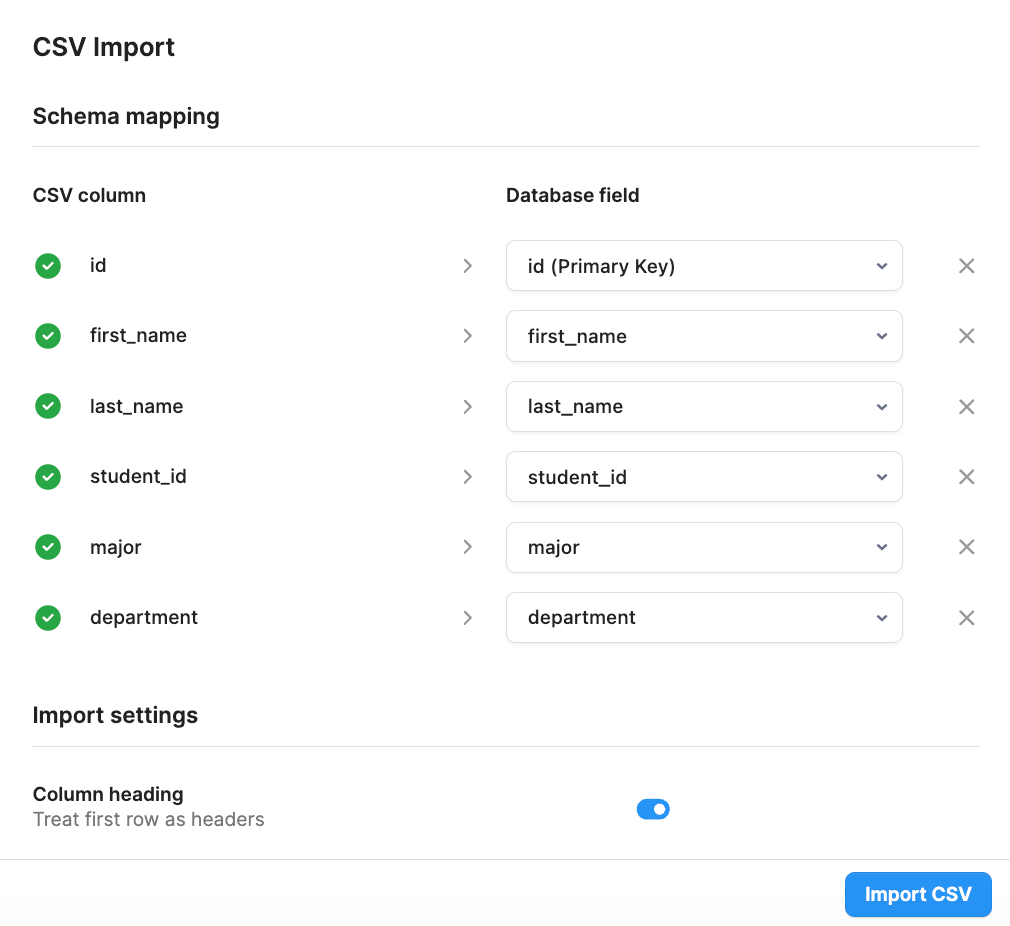This screenshot has width=1010, height=926.
Task: Click the arrow chevron after student_id
Action: click(468, 477)
